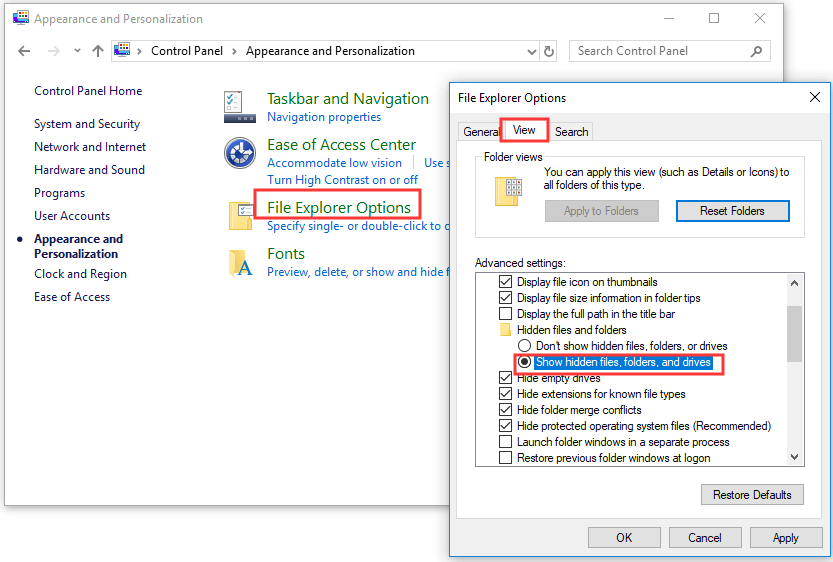Check Launch folder windows in a separate process

[x=506, y=441]
